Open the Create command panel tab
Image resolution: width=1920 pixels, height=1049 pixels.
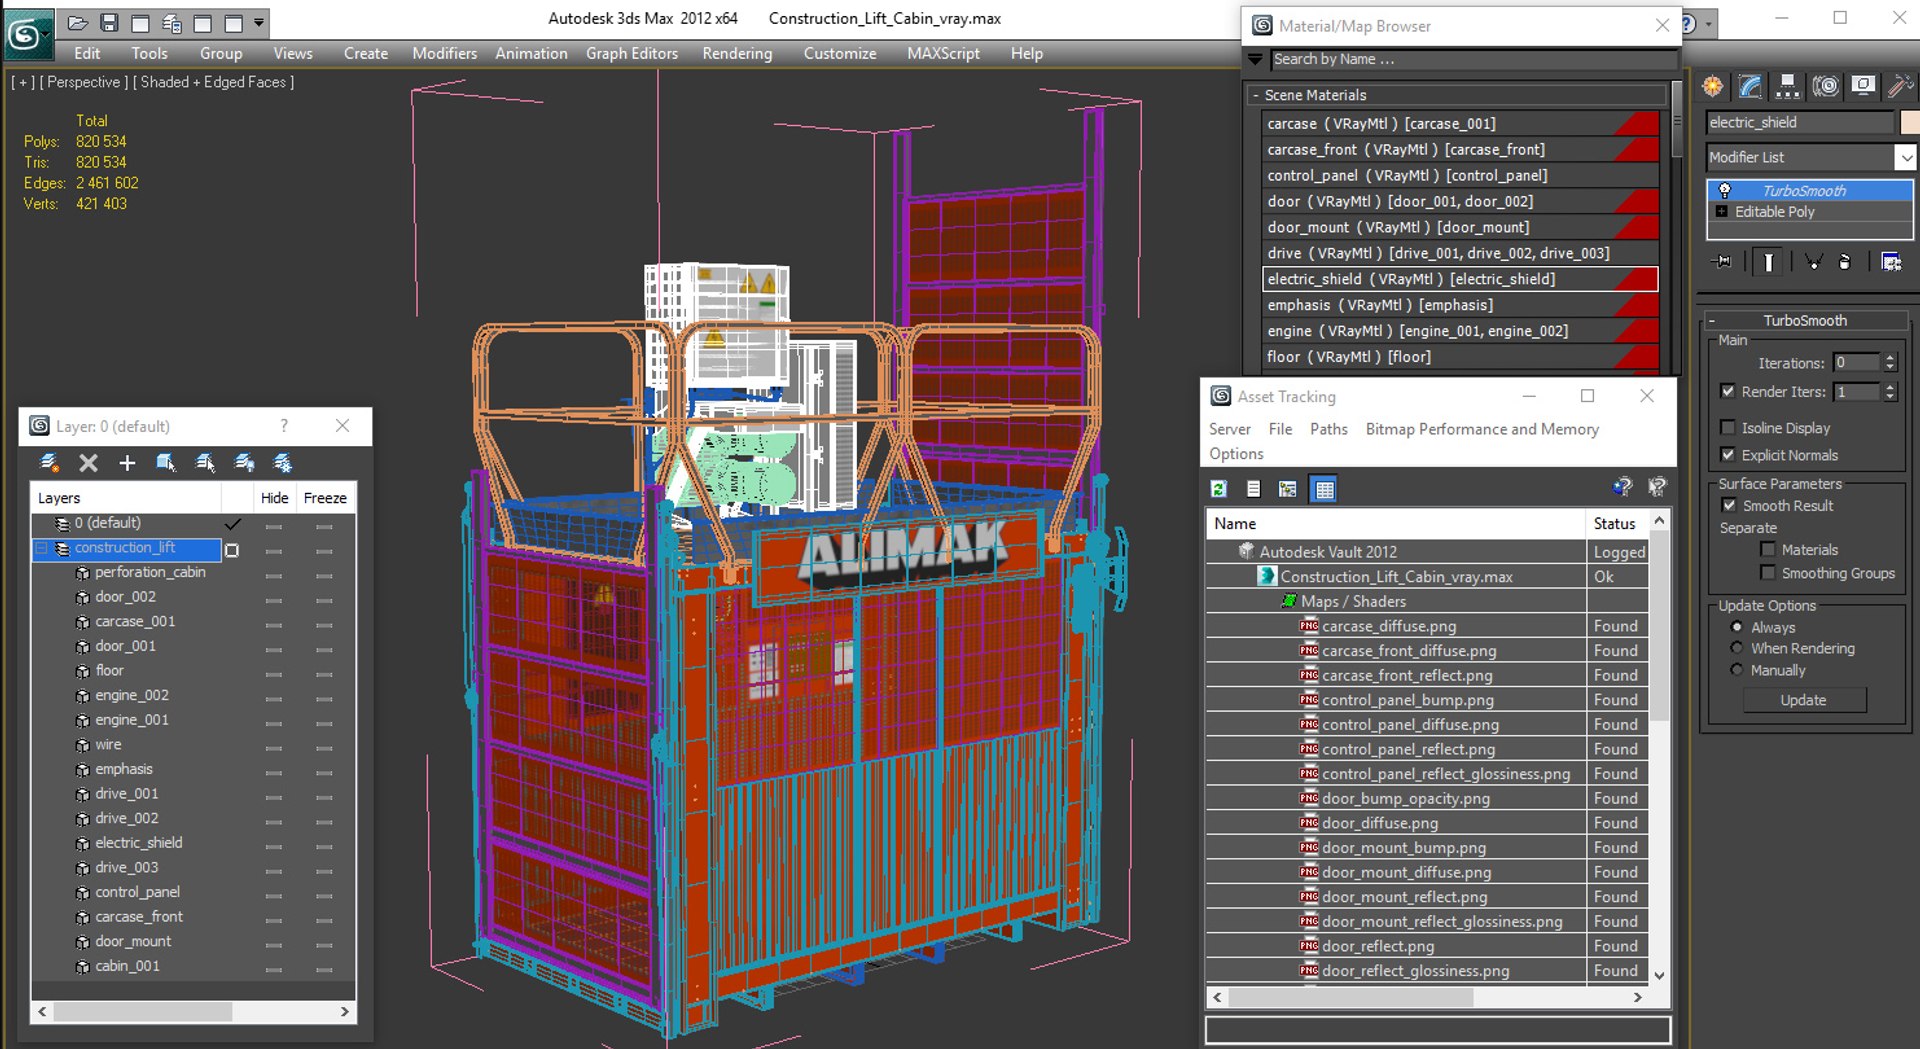(x=1713, y=87)
